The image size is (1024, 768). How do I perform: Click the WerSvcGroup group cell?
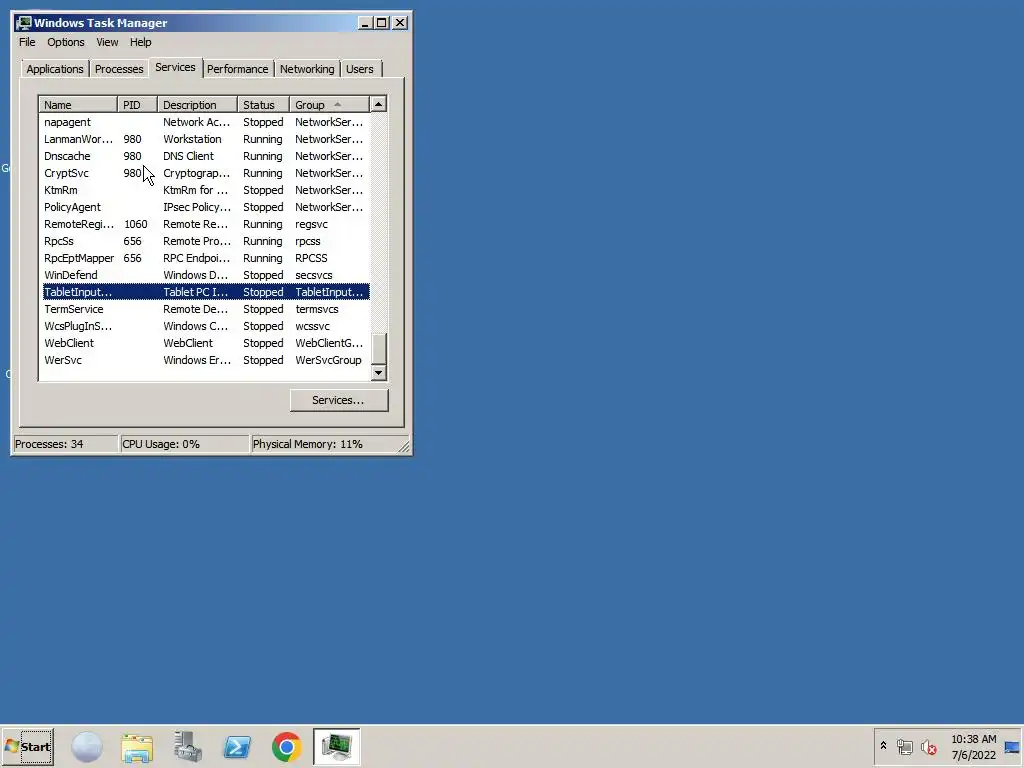tap(328, 360)
